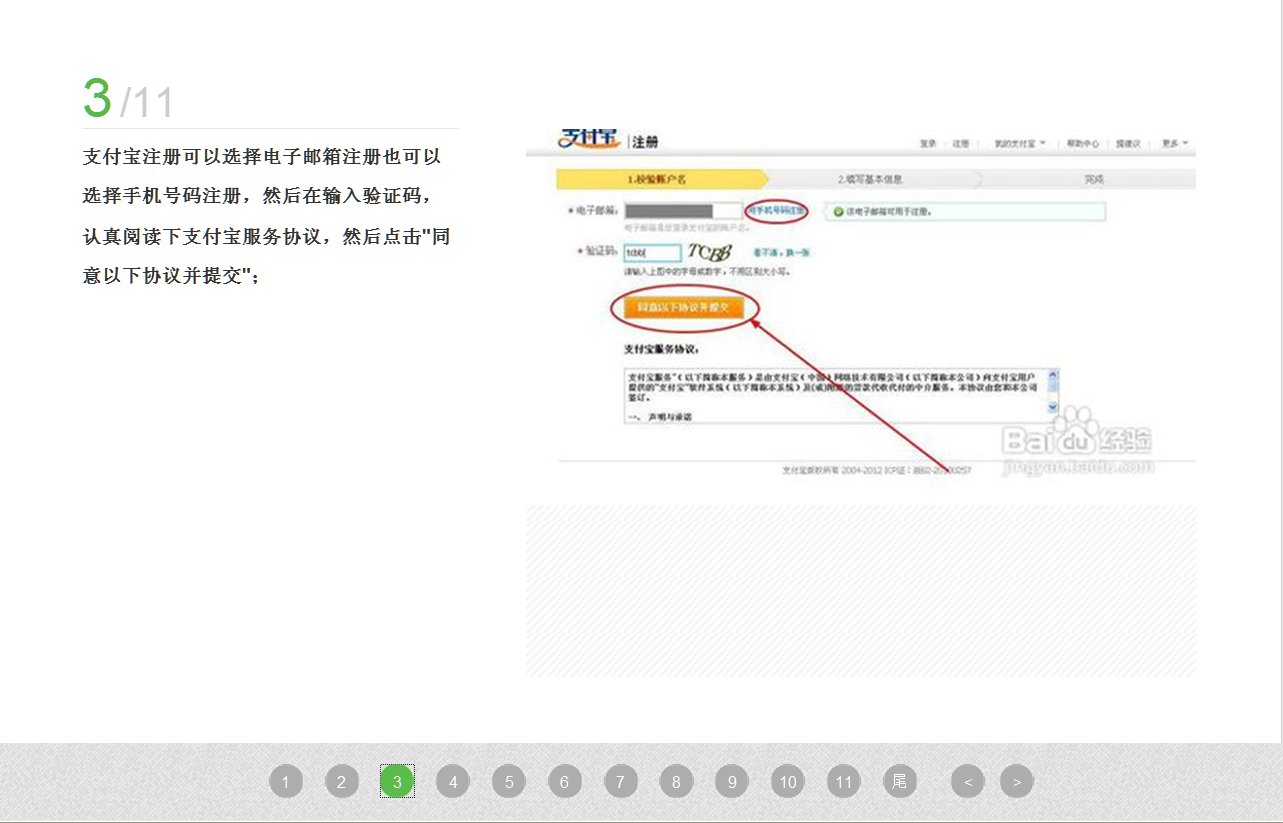Image resolution: width=1283 pixels, height=823 pixels.
Task: Go to slide 10 in the pager
Action: point(788,781)
